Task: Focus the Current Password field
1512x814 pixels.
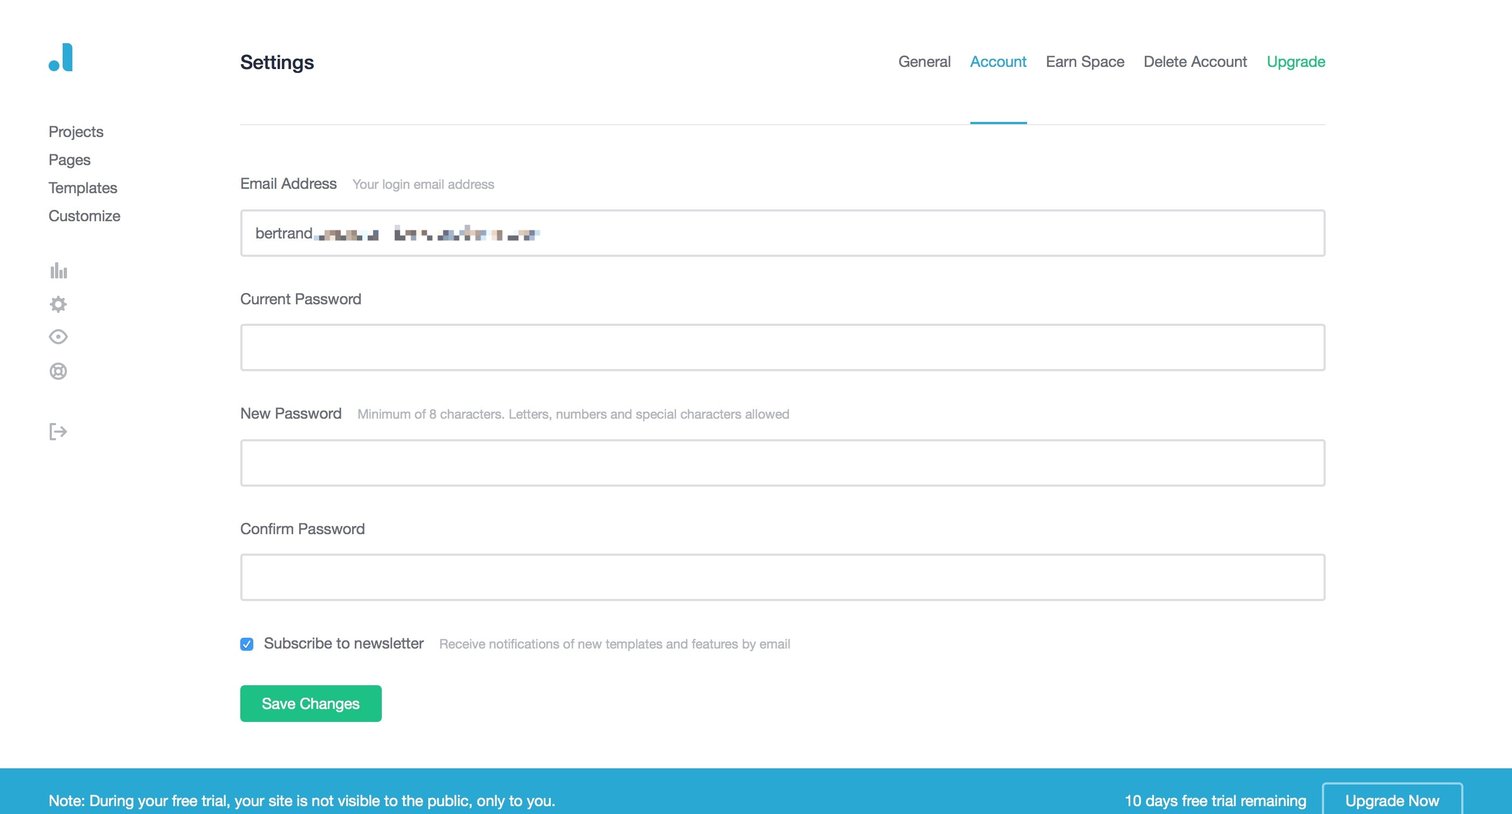Action: pyautogui.click(x=783, y=347)
